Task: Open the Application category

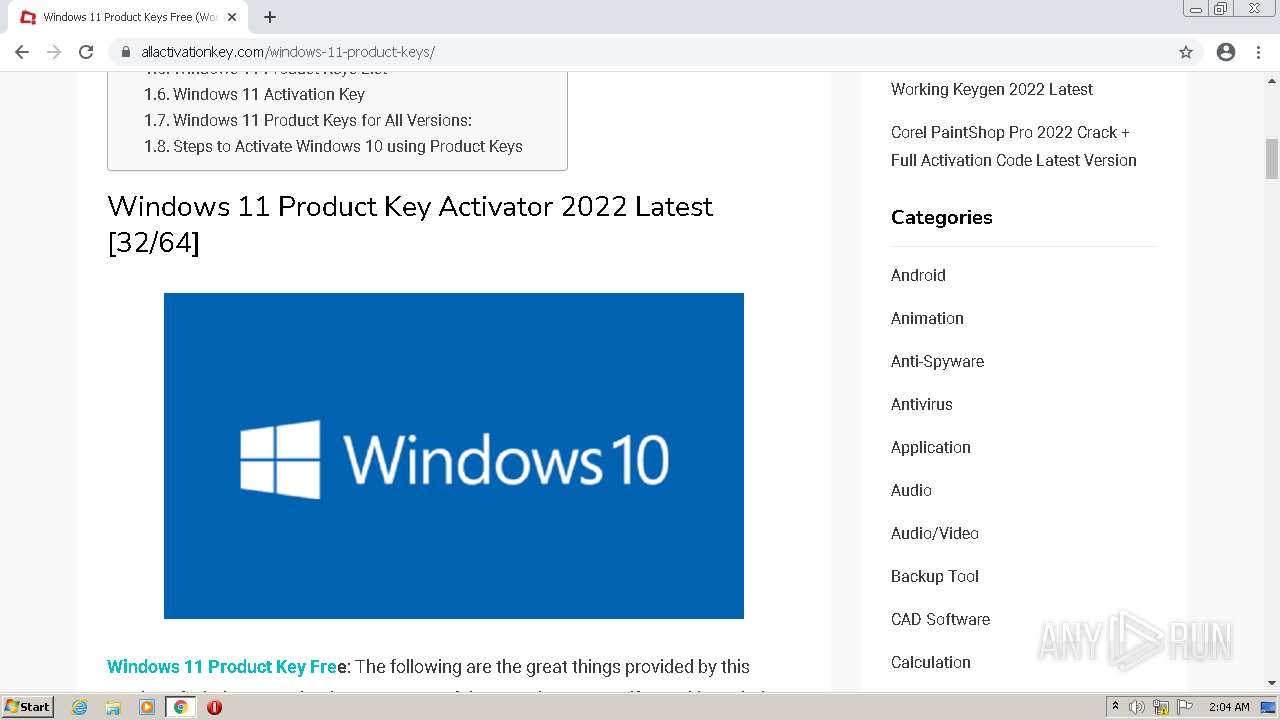Action: point(931,447)
